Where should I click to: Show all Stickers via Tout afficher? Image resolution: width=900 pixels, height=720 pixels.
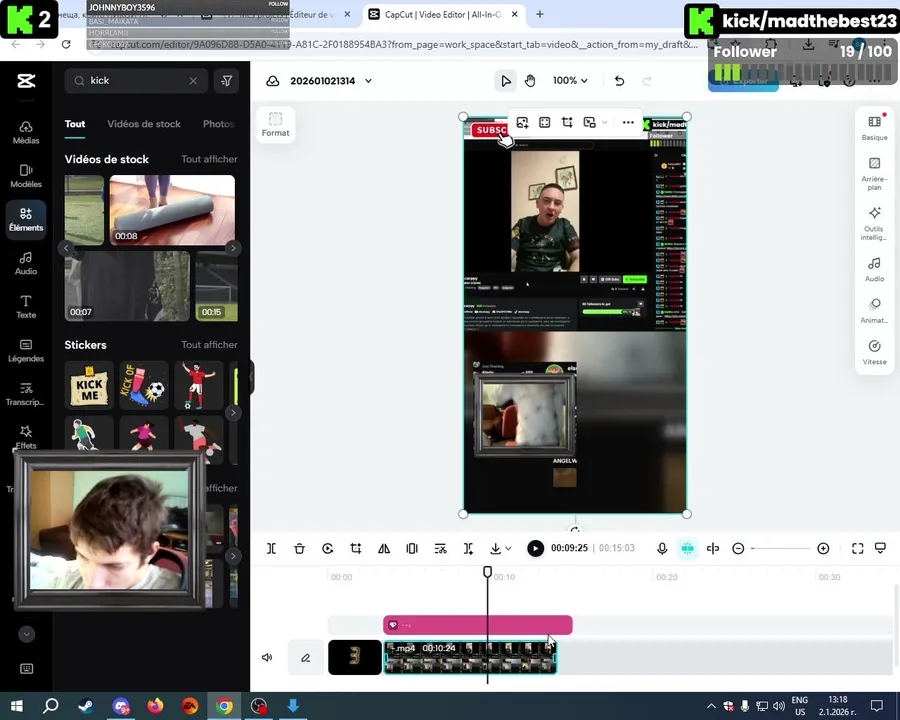[x=210, y=344]
